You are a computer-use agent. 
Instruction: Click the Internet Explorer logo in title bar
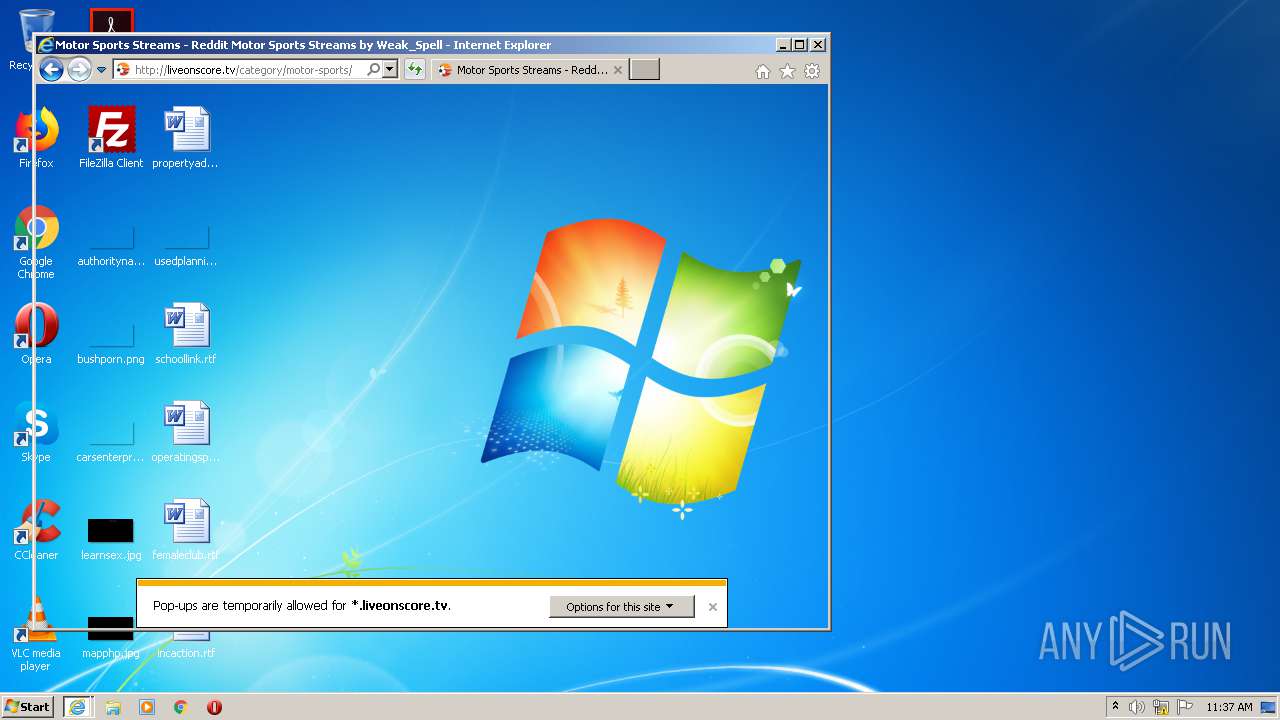45,45
